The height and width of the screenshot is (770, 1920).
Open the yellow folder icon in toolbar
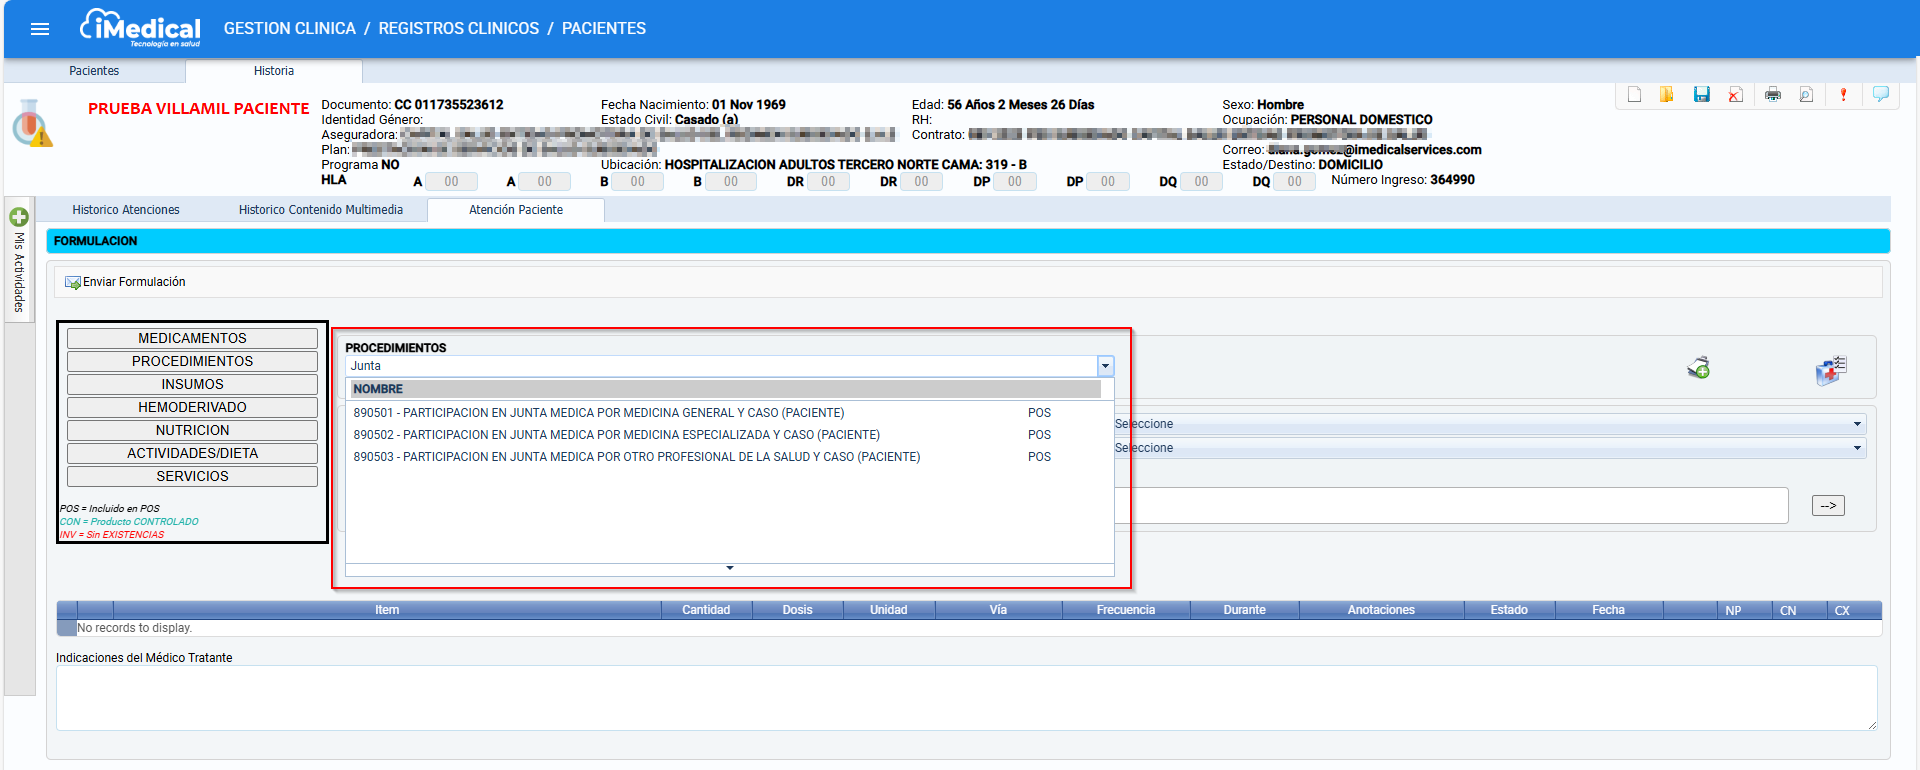point(1667,95)
